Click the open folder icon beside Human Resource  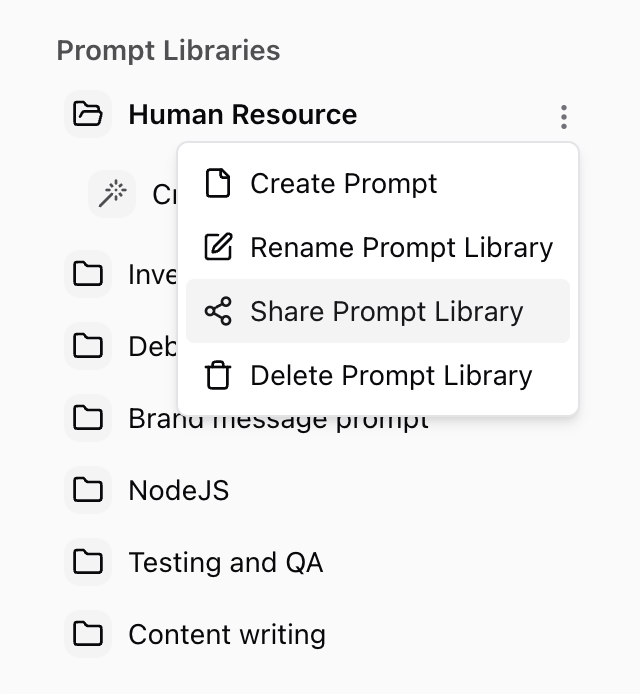coord(88,114)
